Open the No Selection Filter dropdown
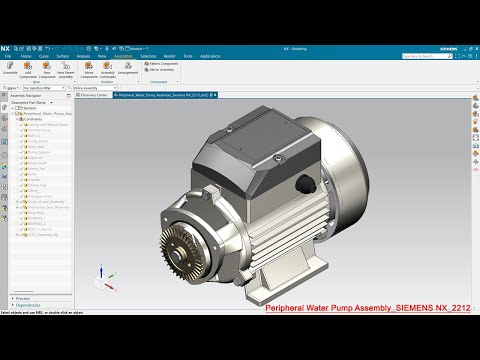 point(44,88)
